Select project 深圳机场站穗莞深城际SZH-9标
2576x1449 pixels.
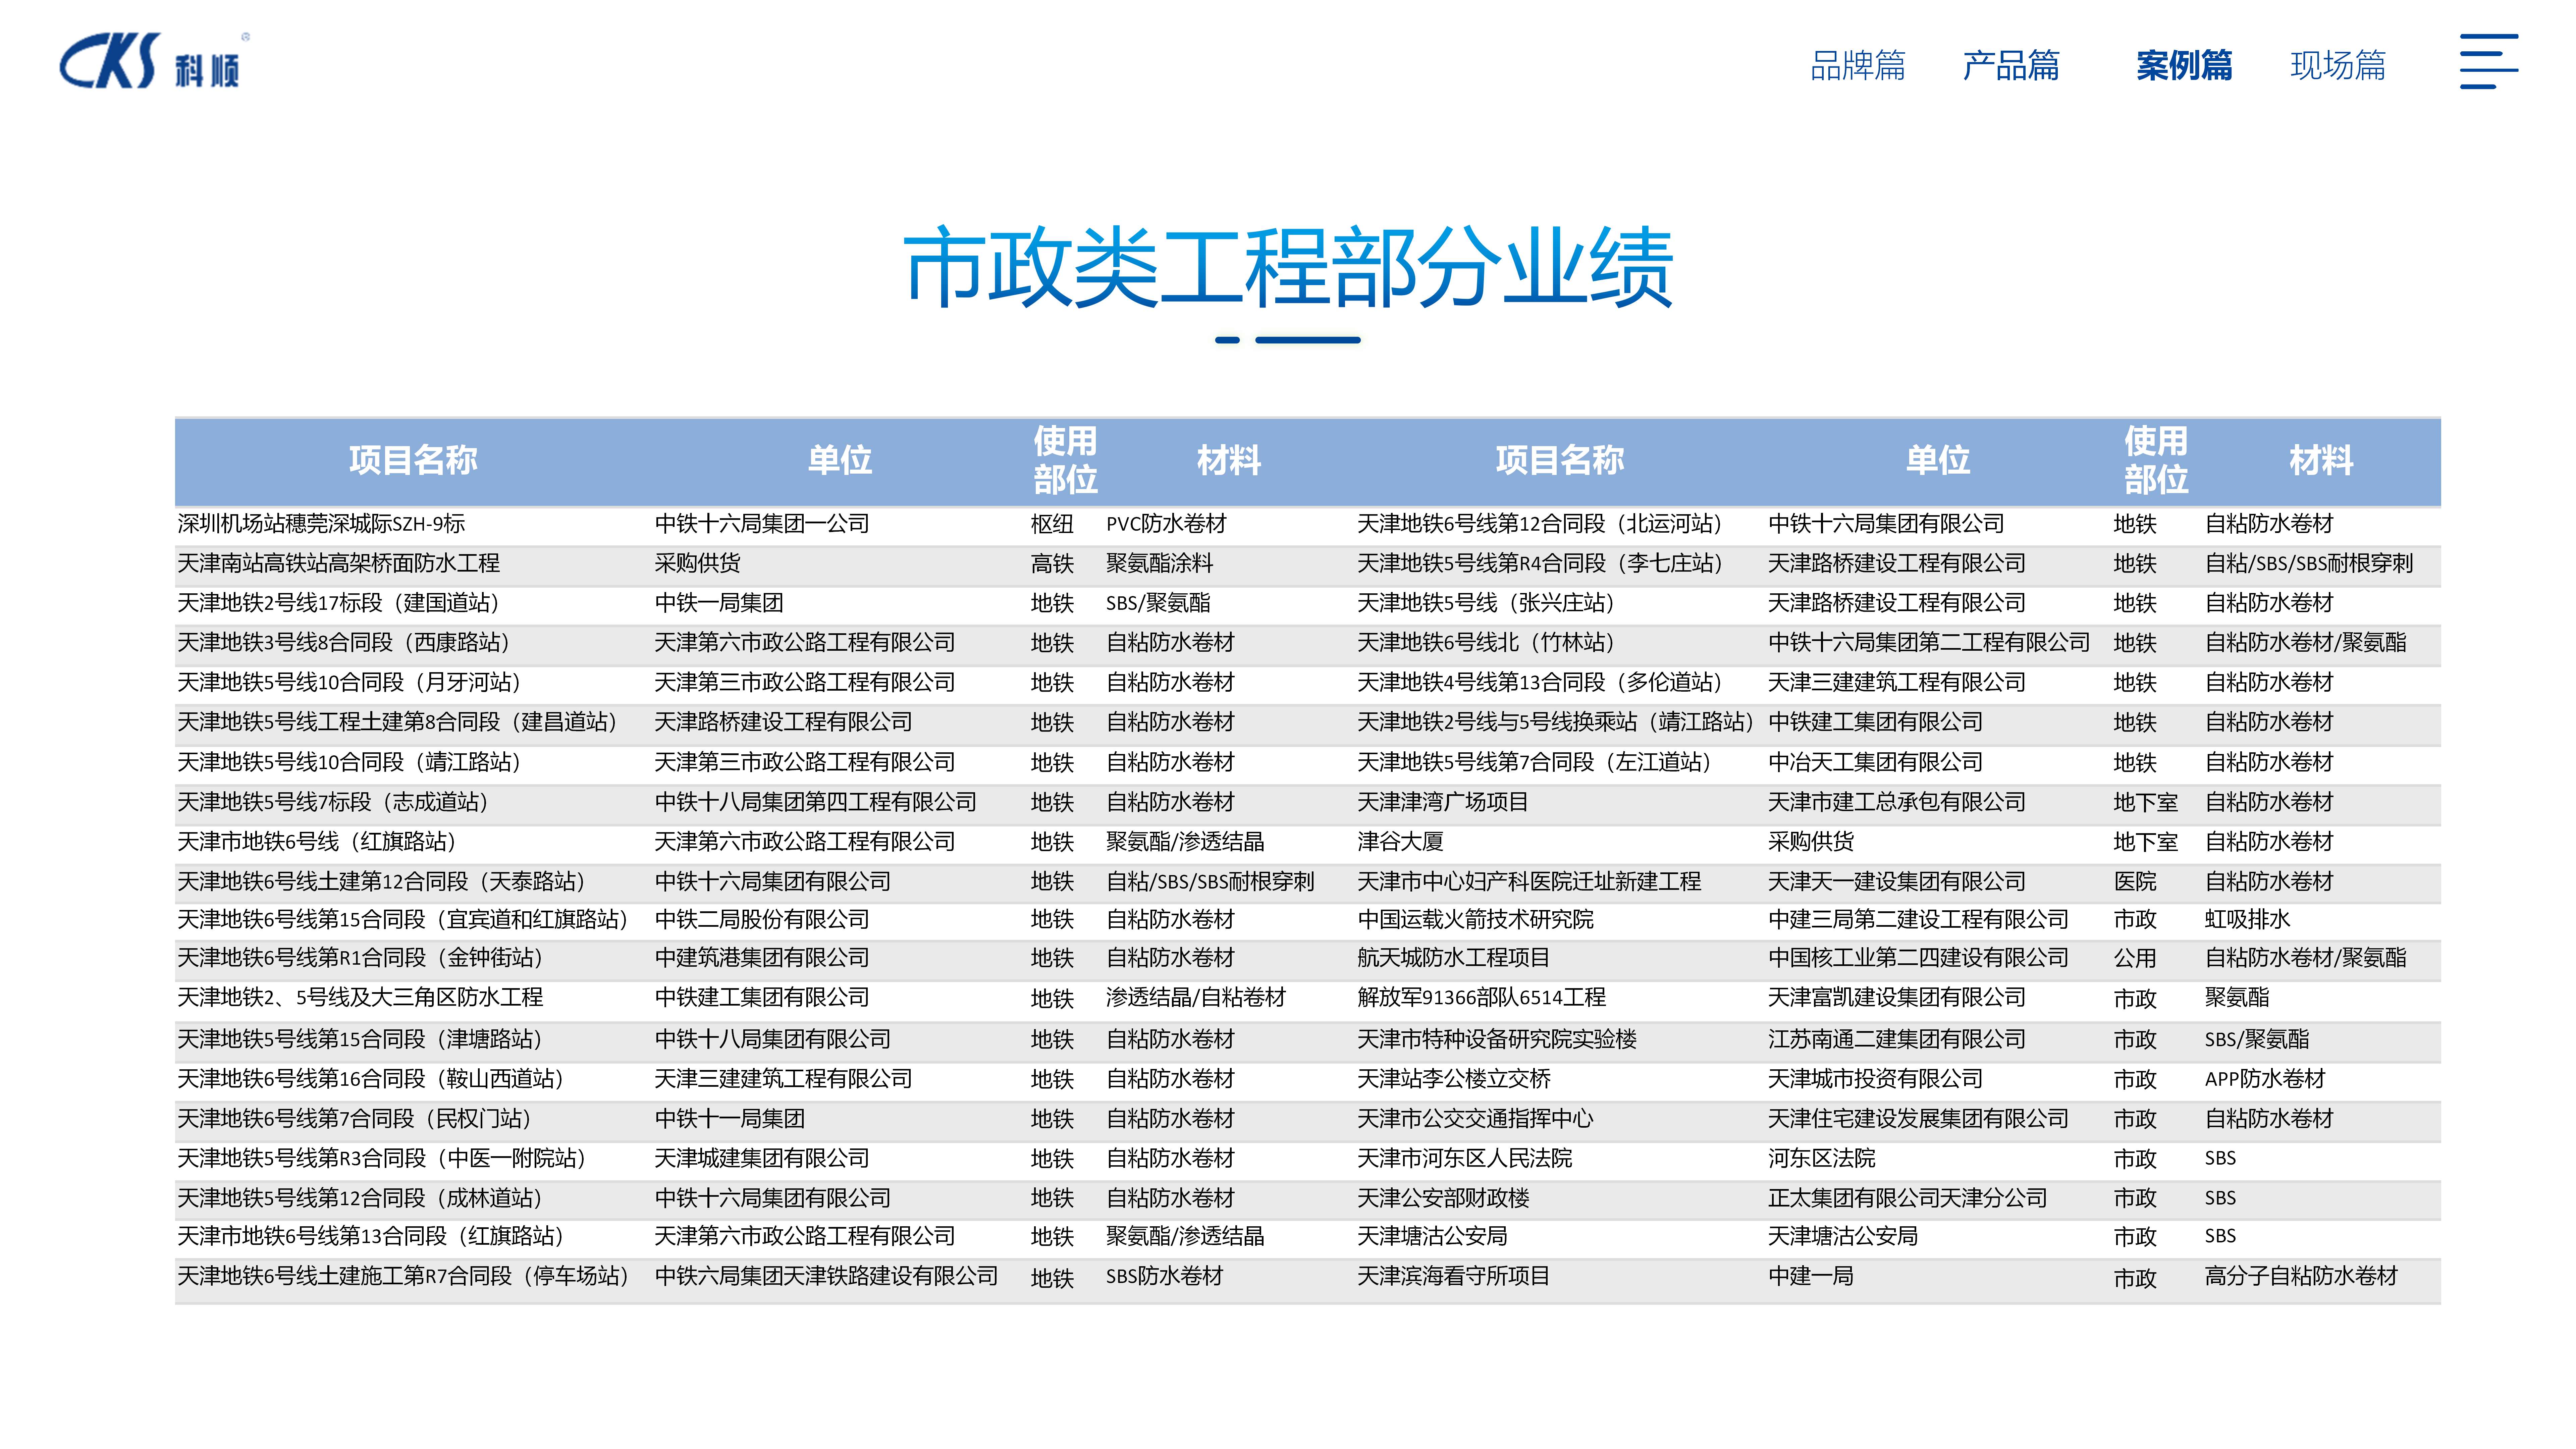tap(321, 524)
